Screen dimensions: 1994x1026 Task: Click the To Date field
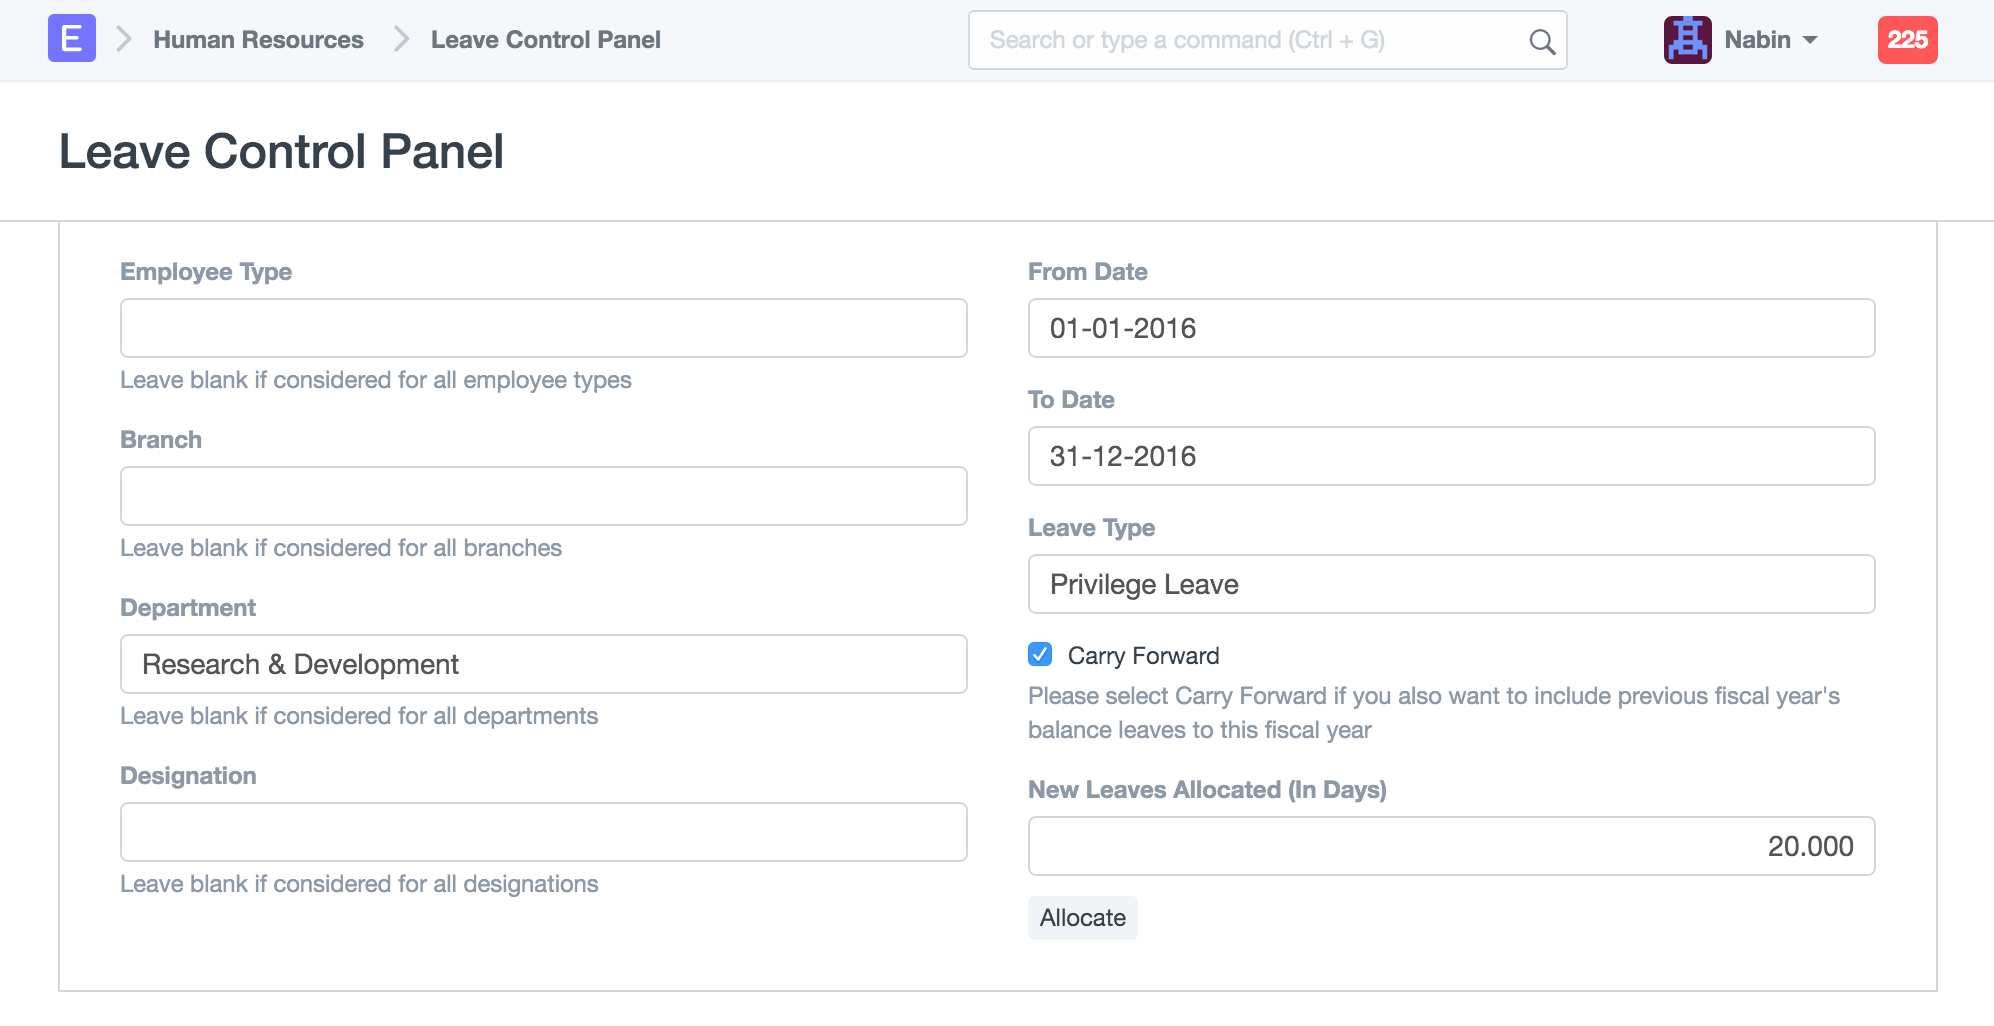pos(1450,456)
